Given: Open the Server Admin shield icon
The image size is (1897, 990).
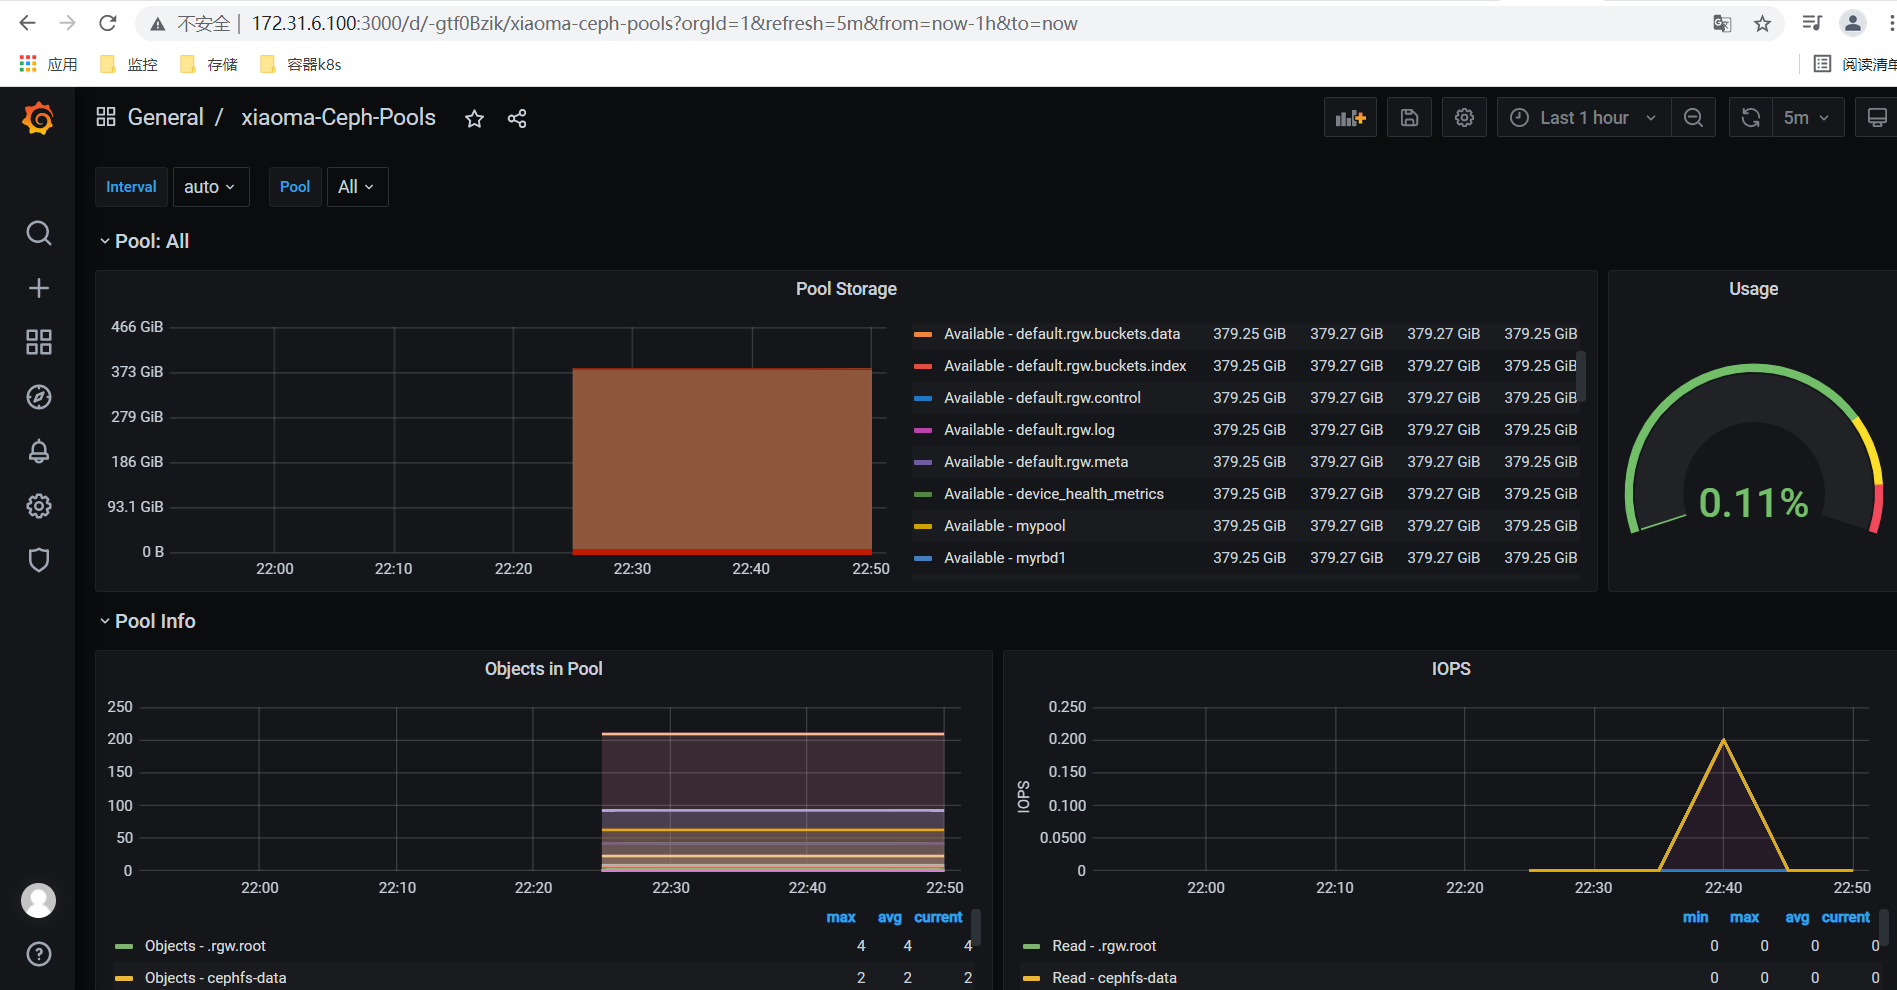Looking at the screenshot, I should 38,560.
